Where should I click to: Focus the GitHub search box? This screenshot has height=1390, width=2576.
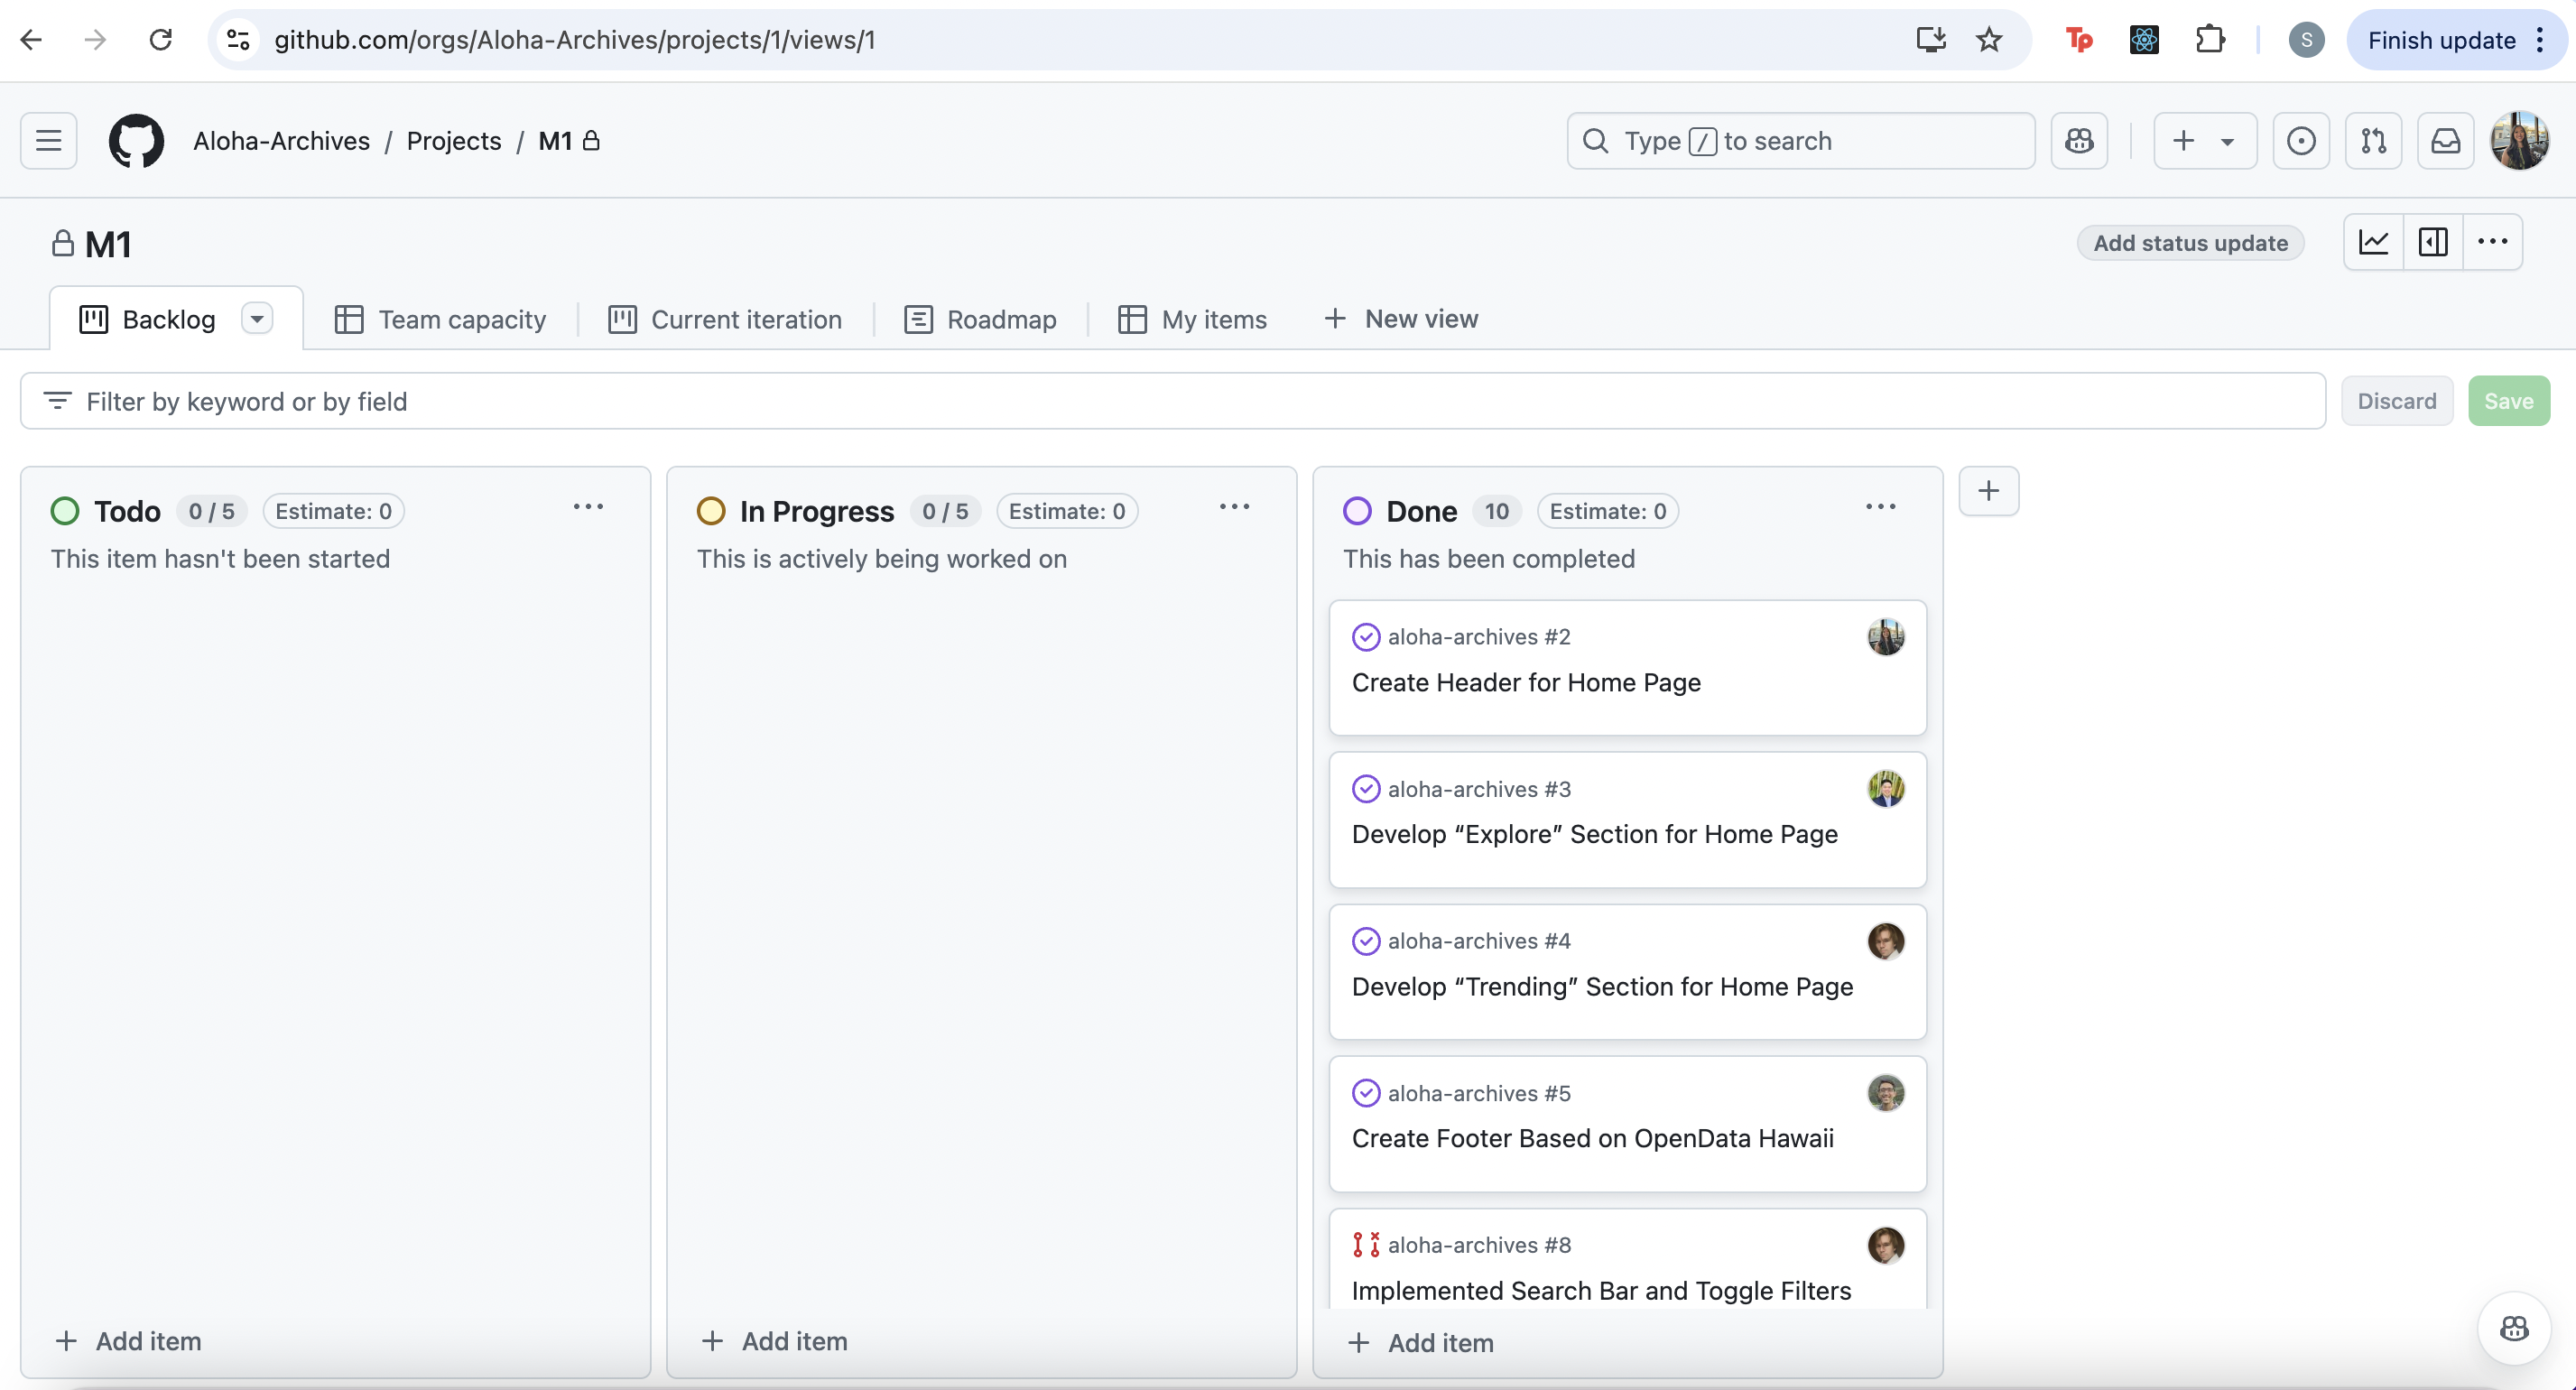(1800, 141)
